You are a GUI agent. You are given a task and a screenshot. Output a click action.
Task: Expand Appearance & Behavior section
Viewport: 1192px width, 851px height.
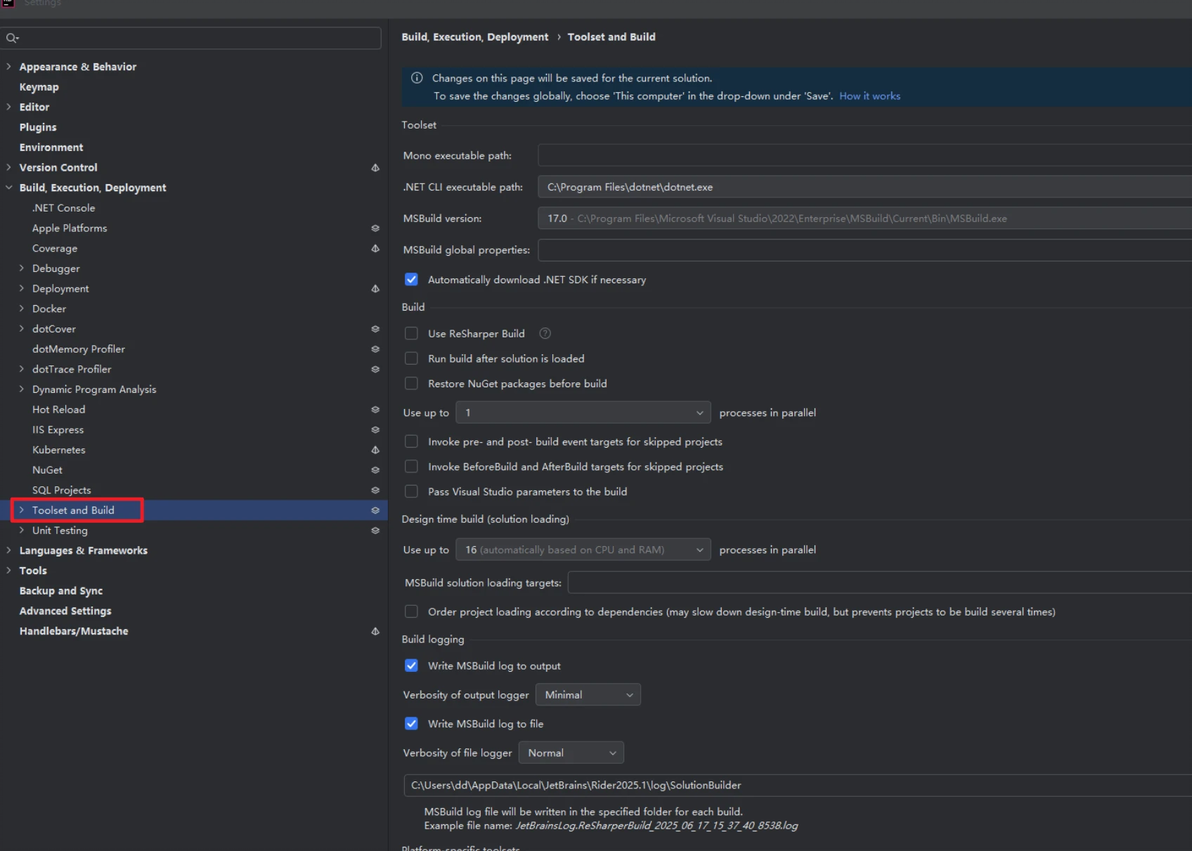(x=8, y=67)
